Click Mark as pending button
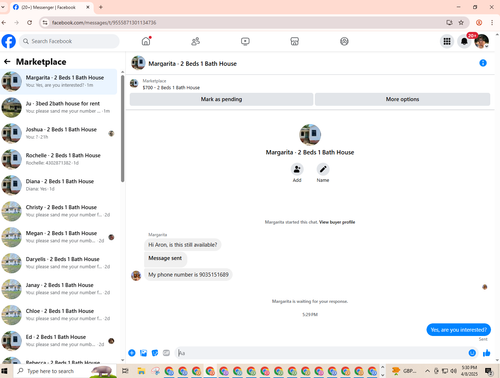This screenshot has height=378, width=500. coord(221,99)
